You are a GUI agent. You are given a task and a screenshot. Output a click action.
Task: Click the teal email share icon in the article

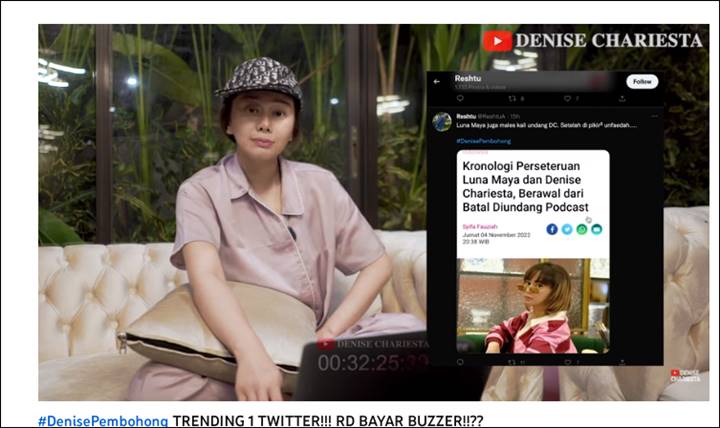click(x=596, y=229)
